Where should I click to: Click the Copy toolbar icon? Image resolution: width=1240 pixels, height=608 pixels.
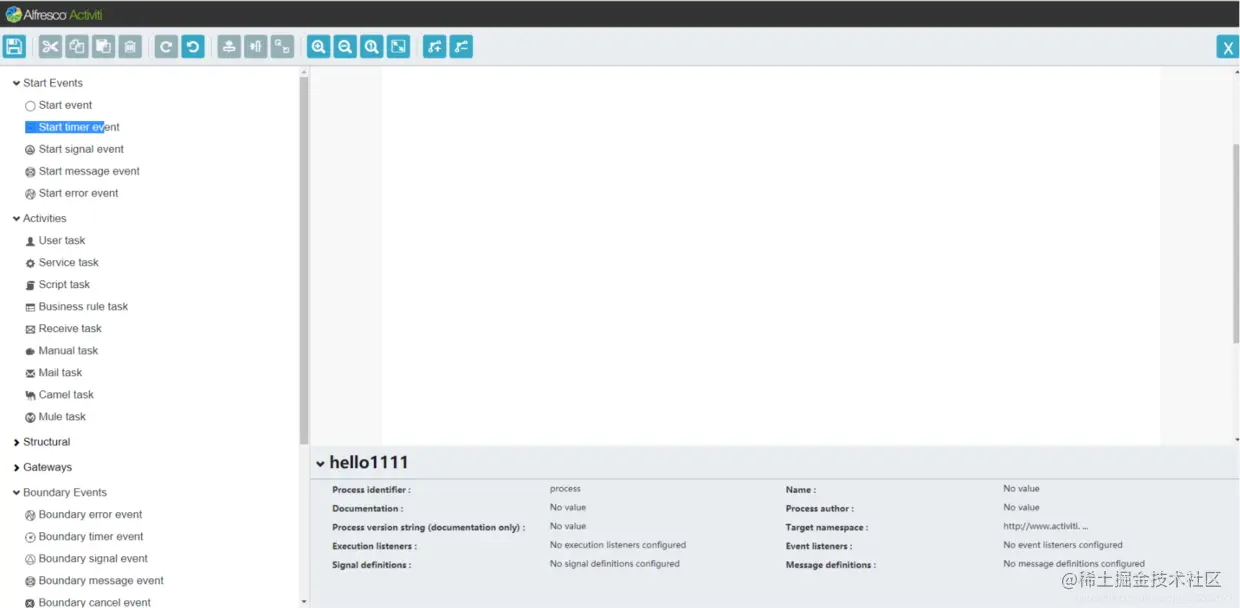[x=77, y=46]
